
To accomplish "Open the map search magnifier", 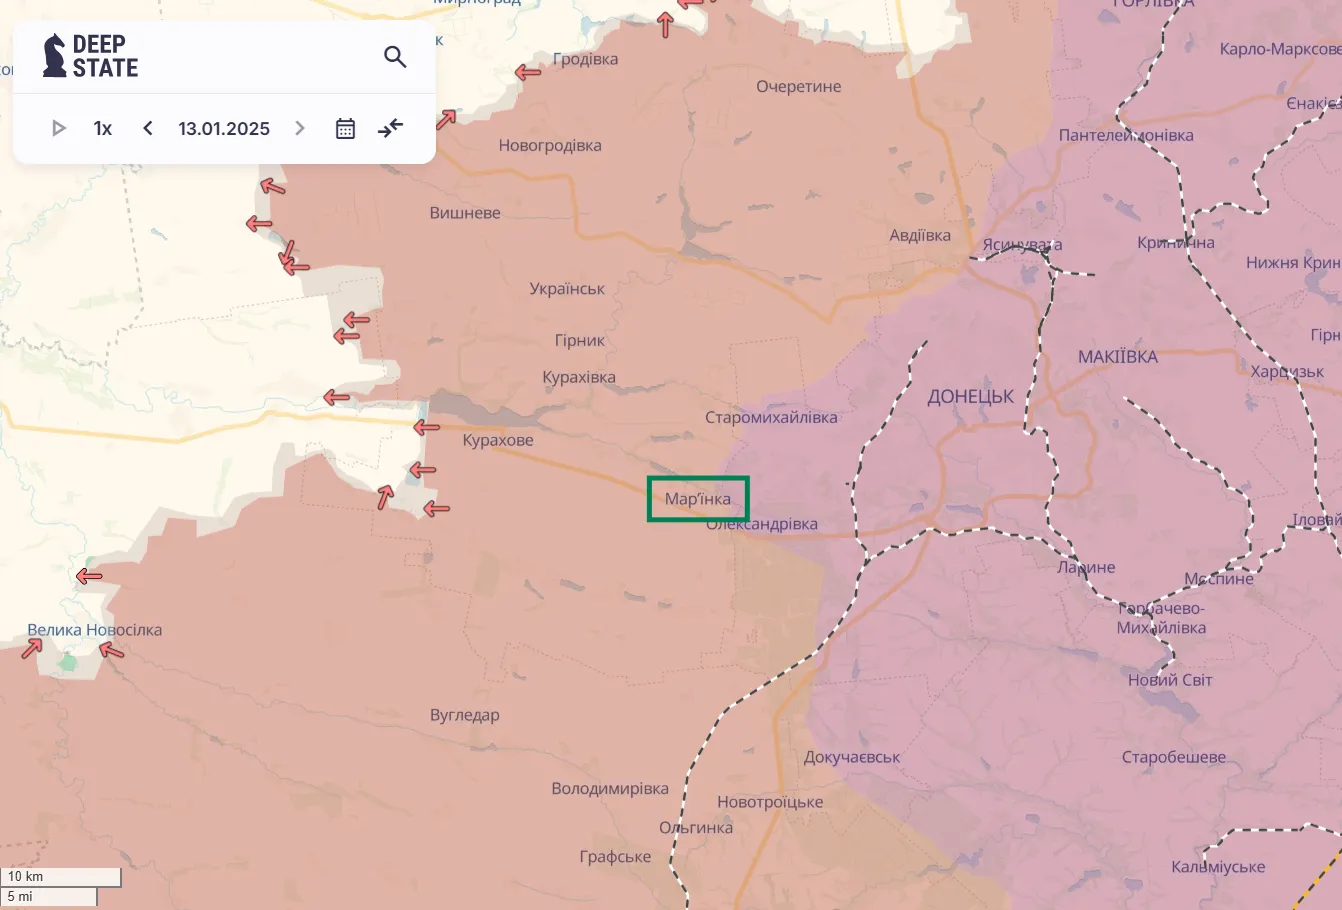I will point(395,56).
